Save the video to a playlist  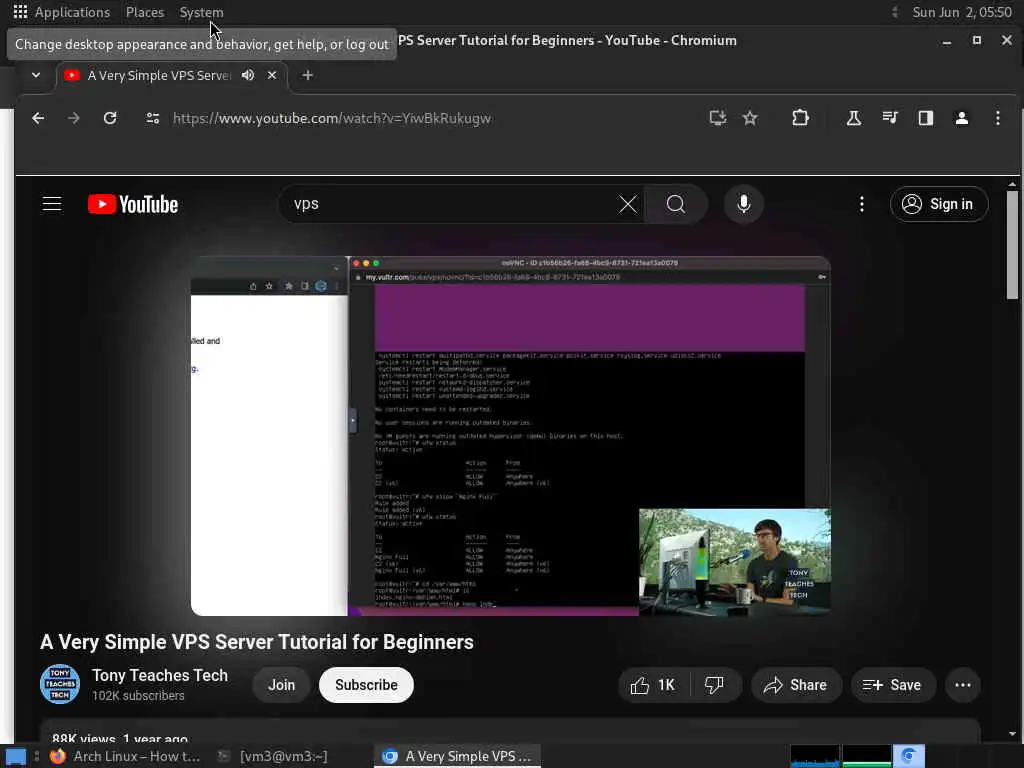893,685
